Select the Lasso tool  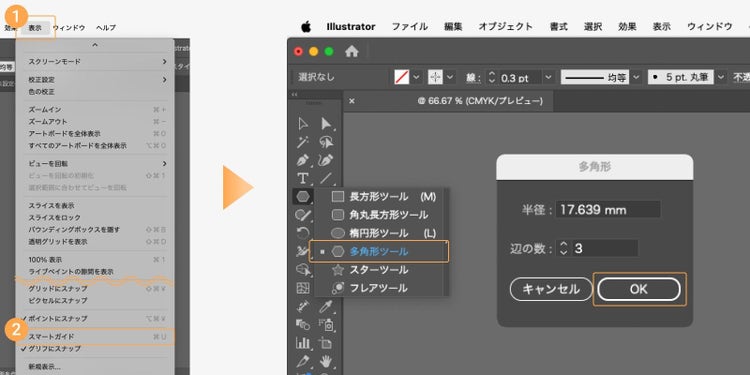326,142
